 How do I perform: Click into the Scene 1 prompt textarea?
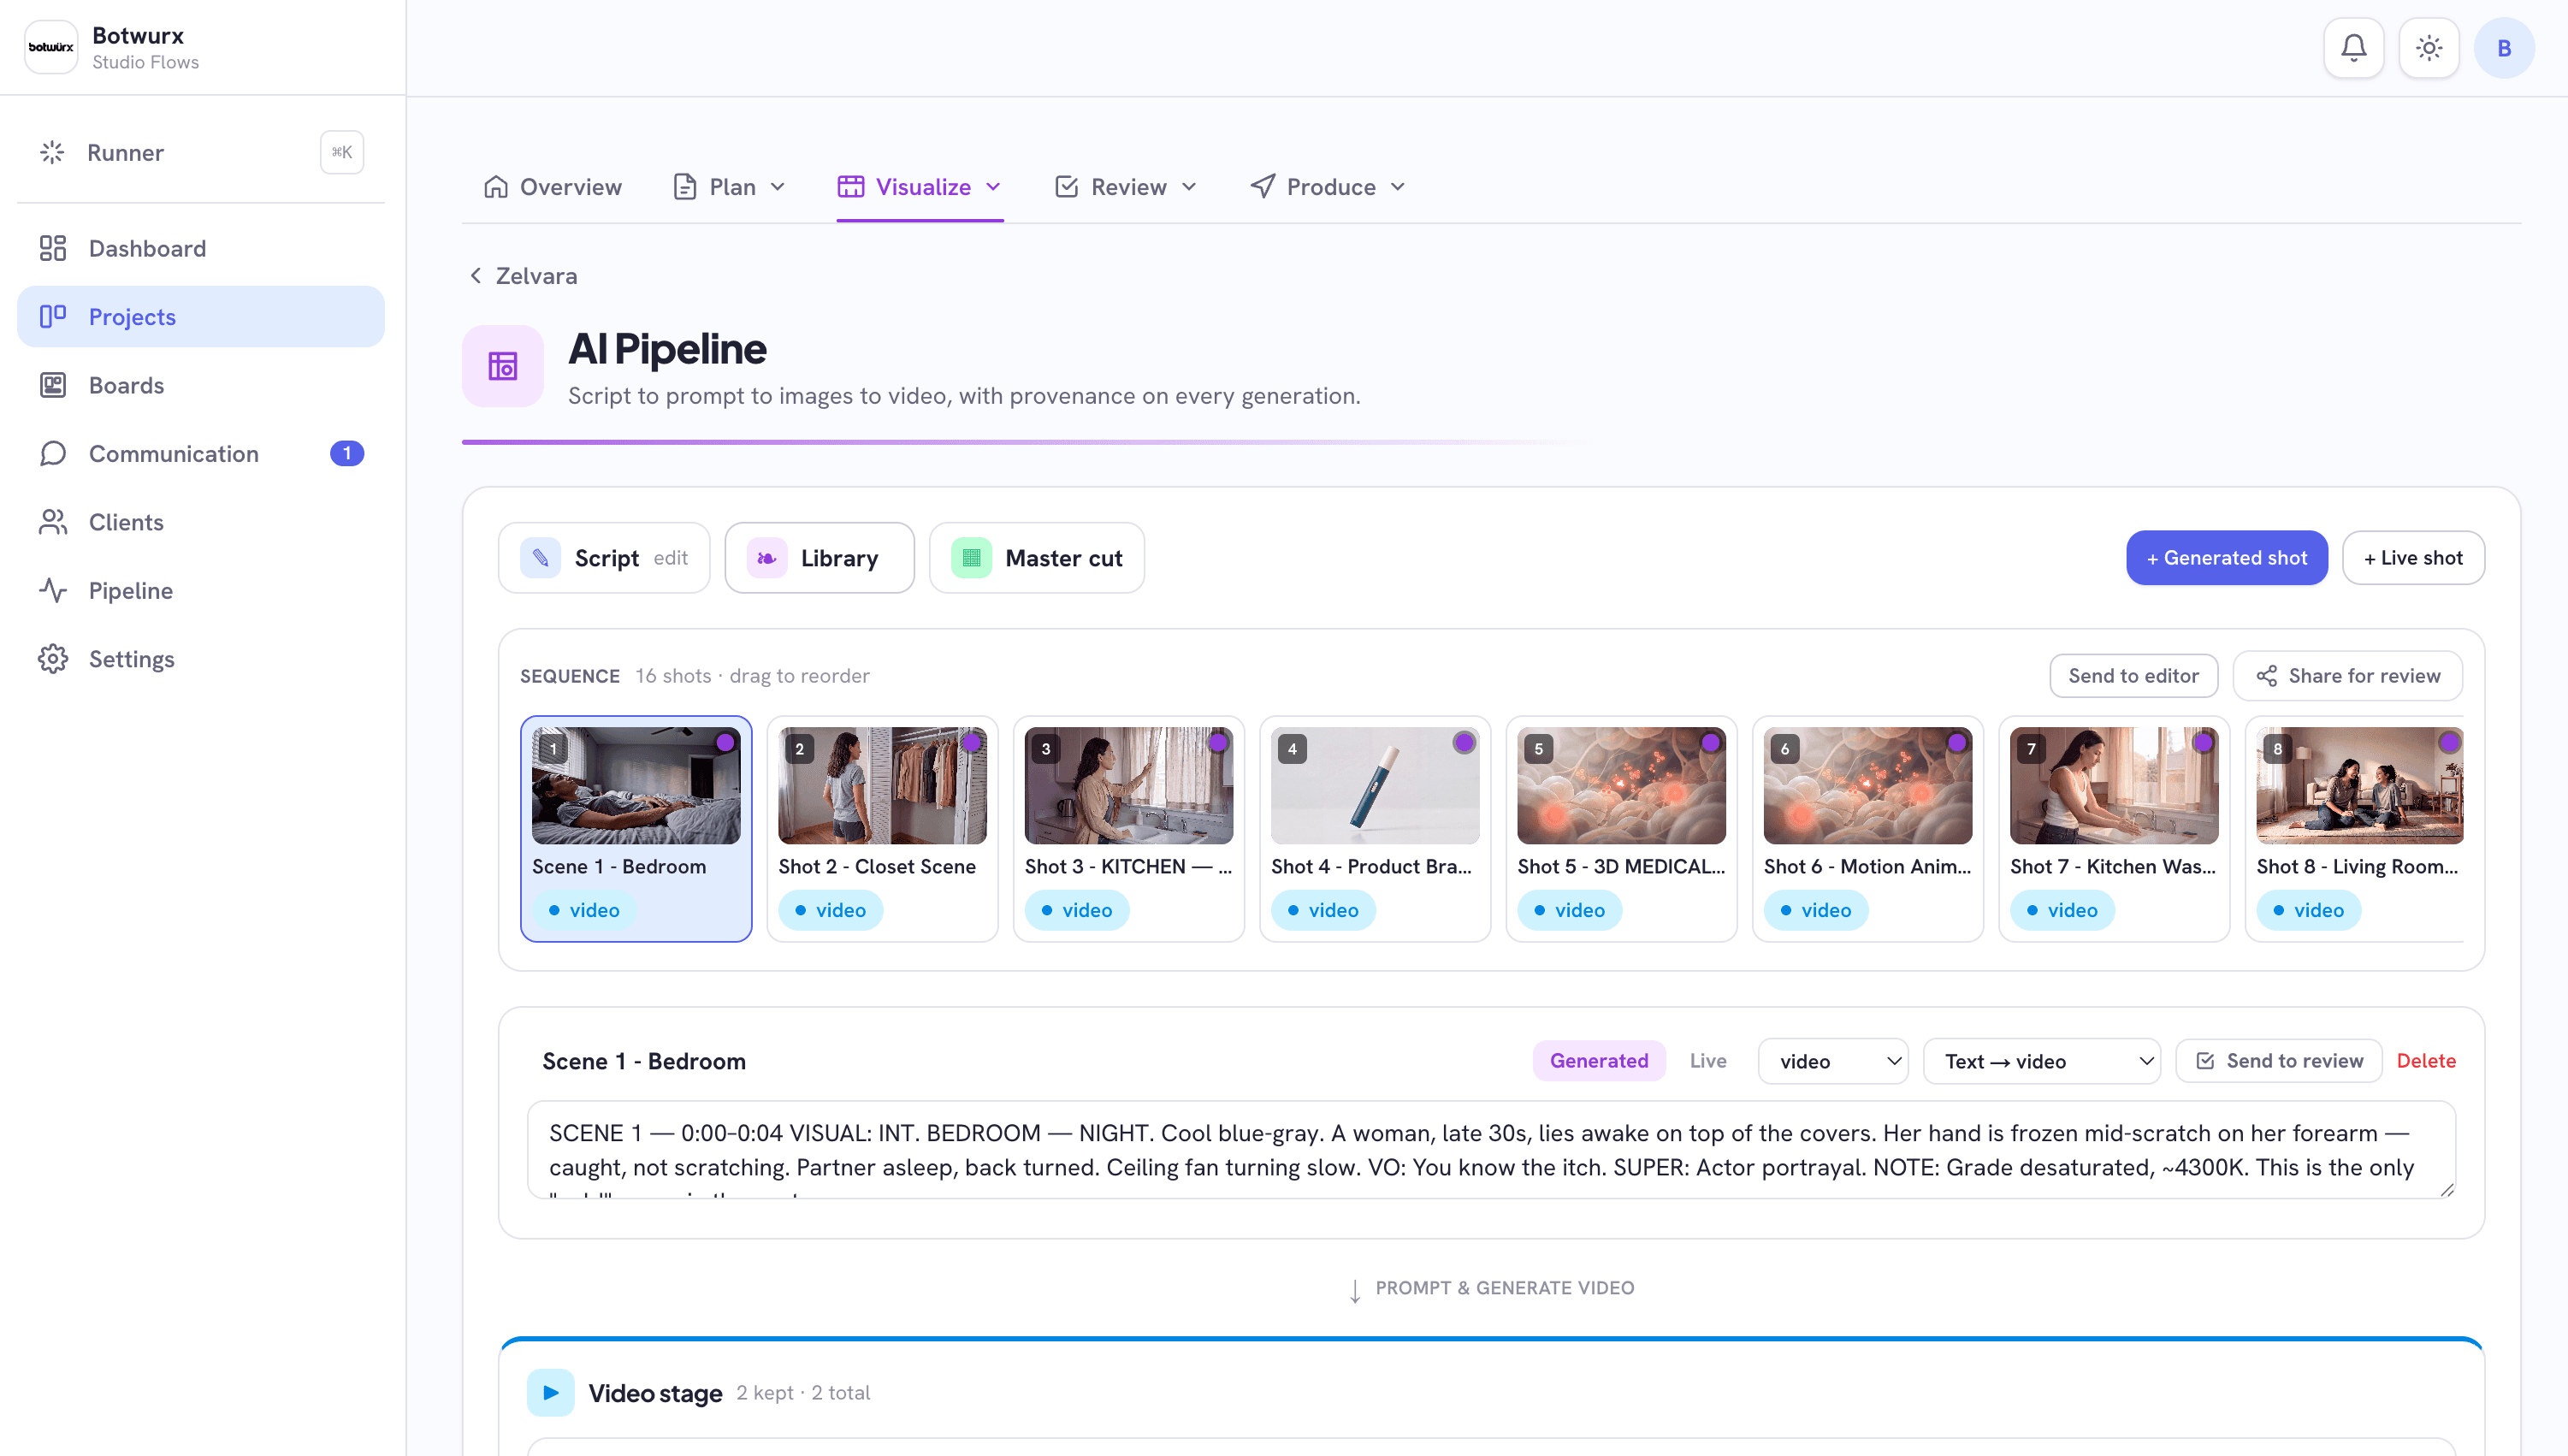click(x=1491, y=1149)
